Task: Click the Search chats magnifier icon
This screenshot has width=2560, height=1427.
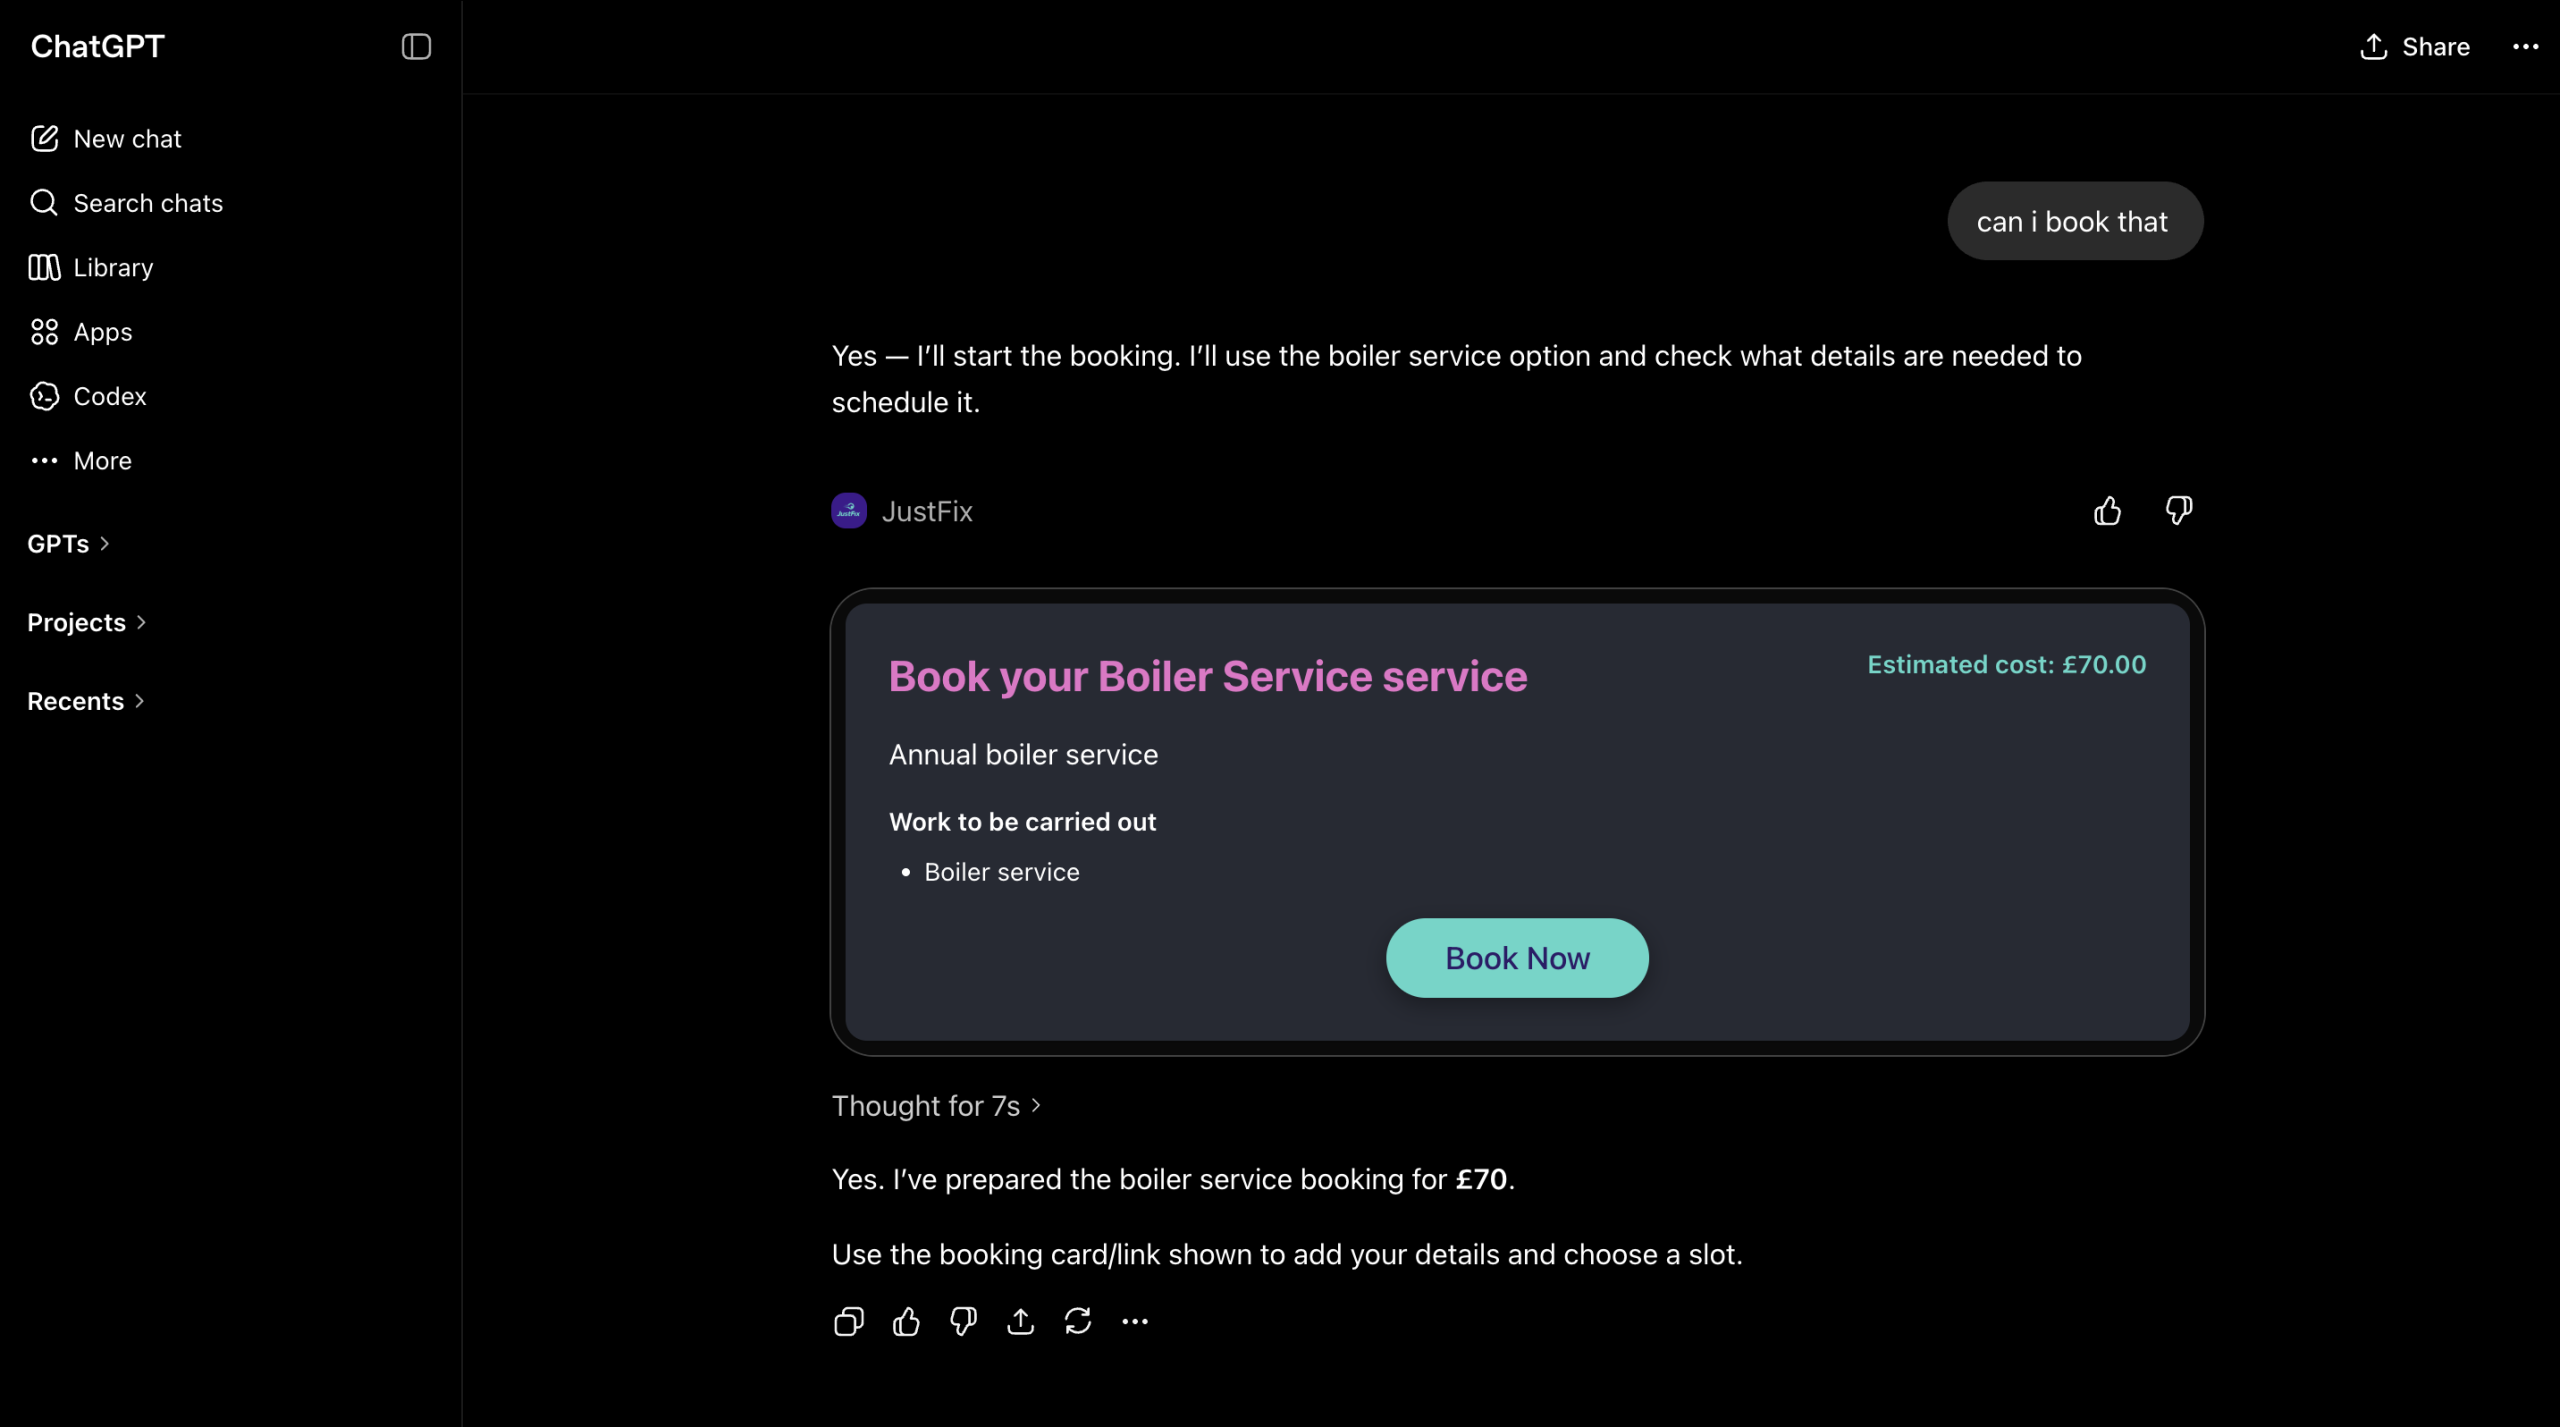Action: pos(44,203)
